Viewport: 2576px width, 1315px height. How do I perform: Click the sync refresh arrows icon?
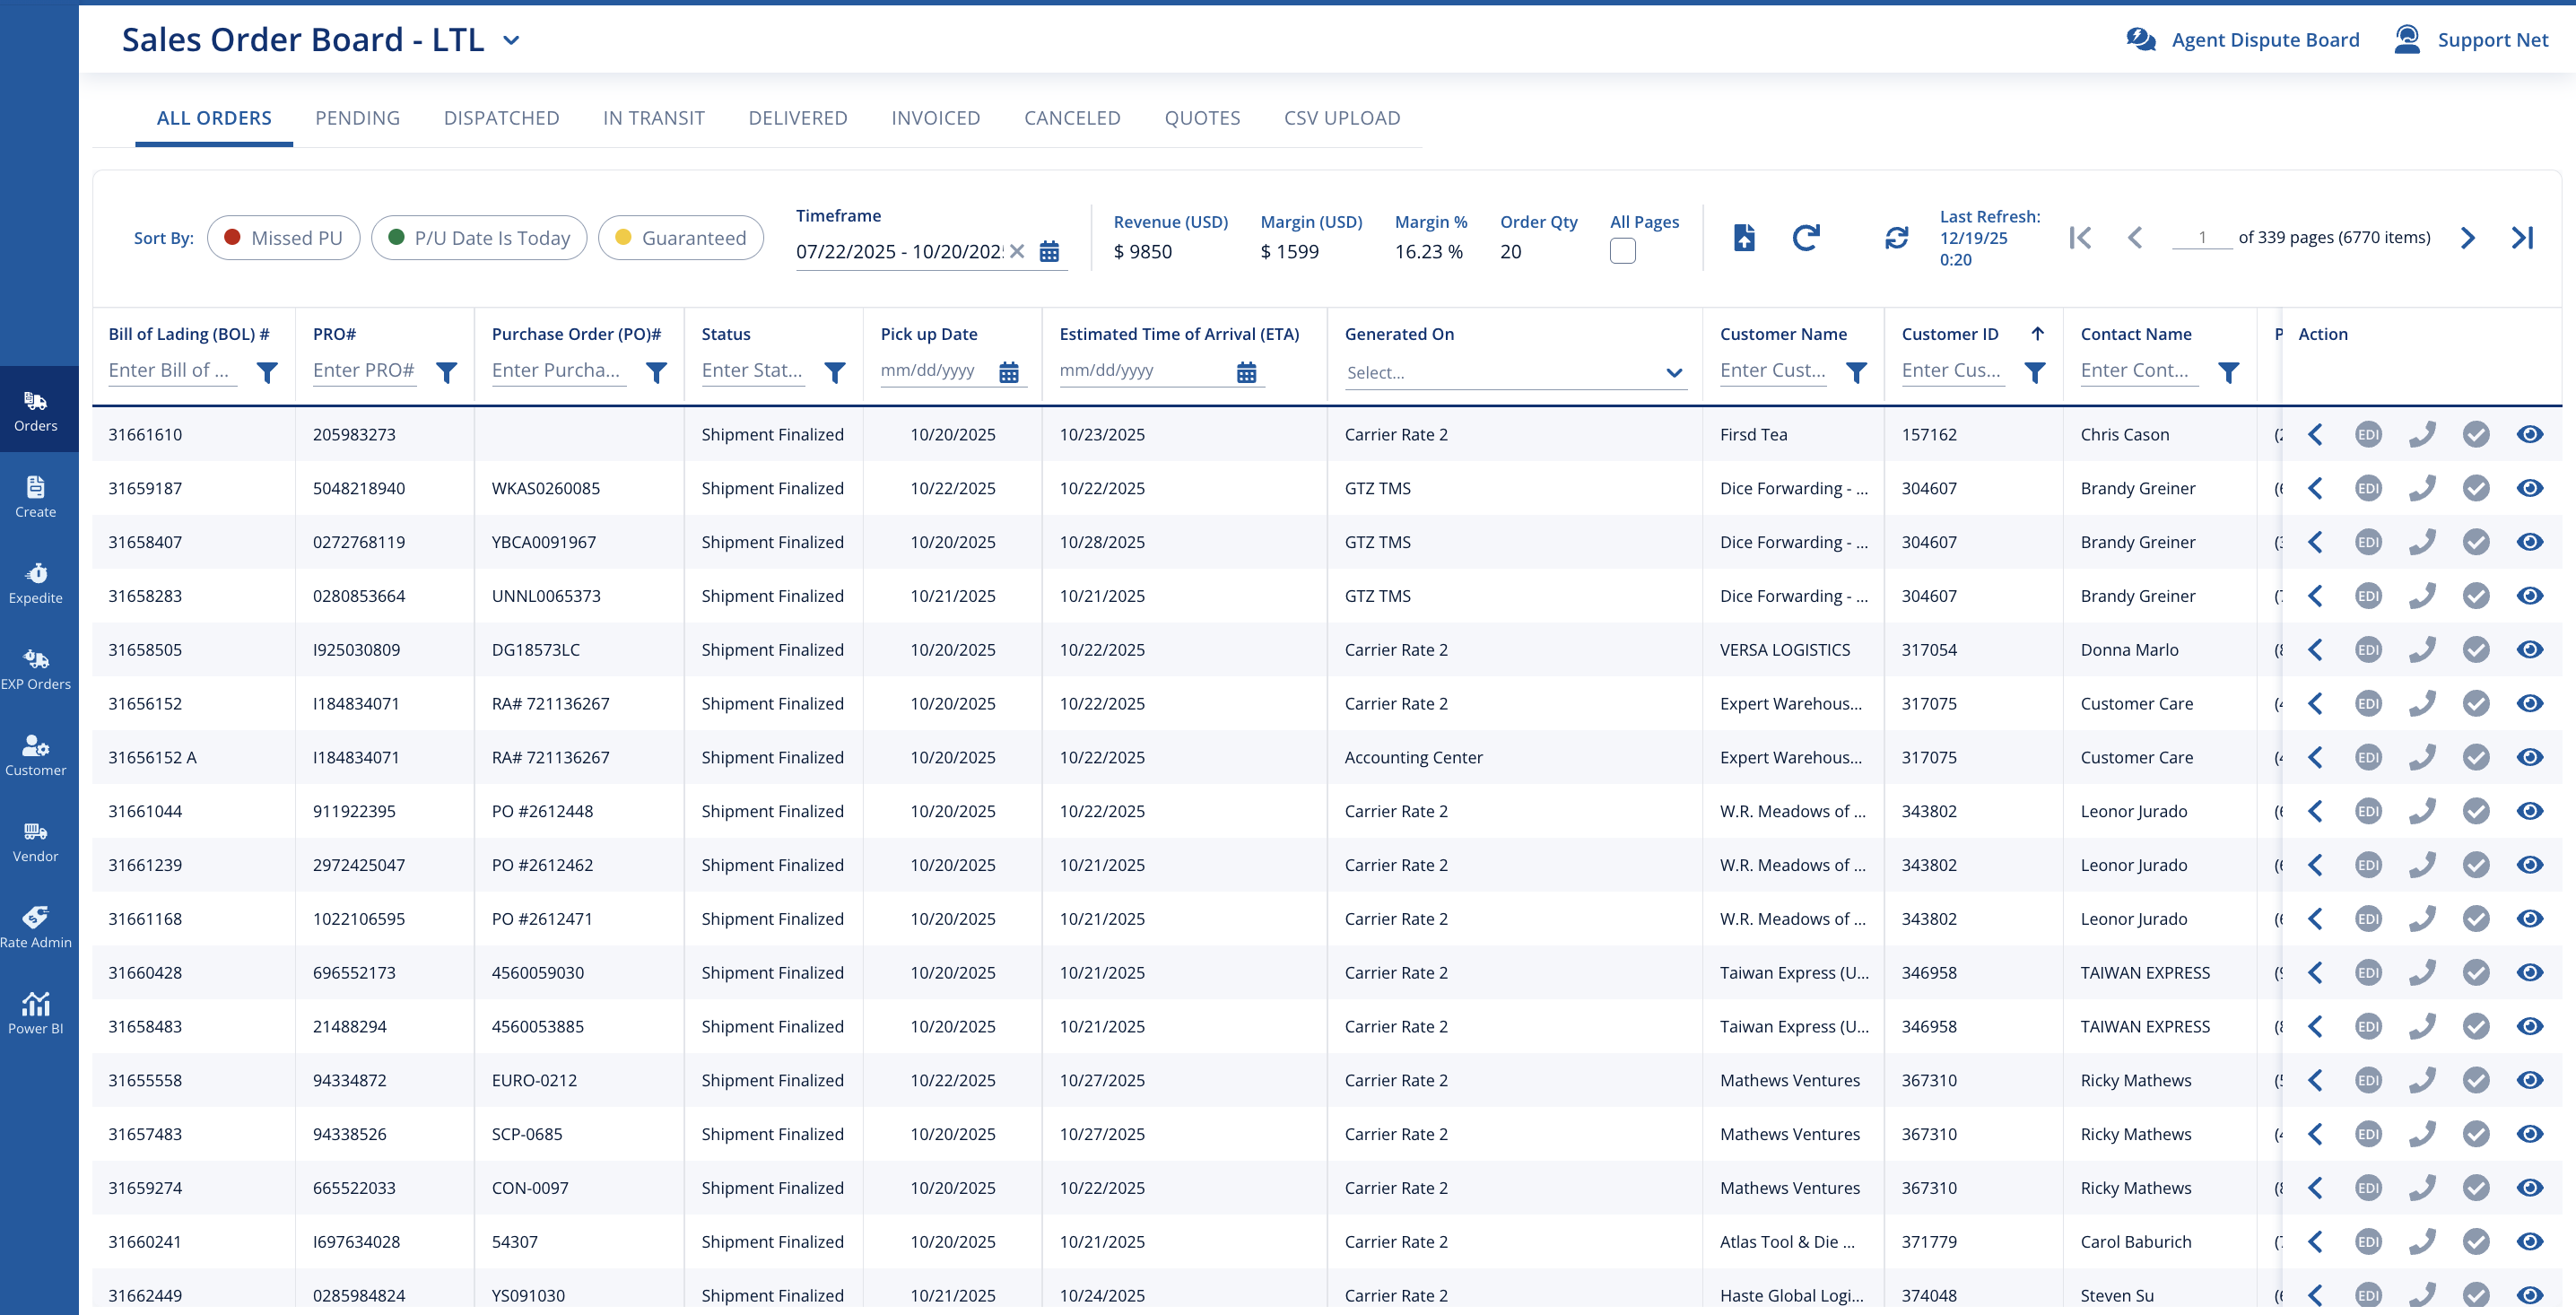coord(1896,238)
